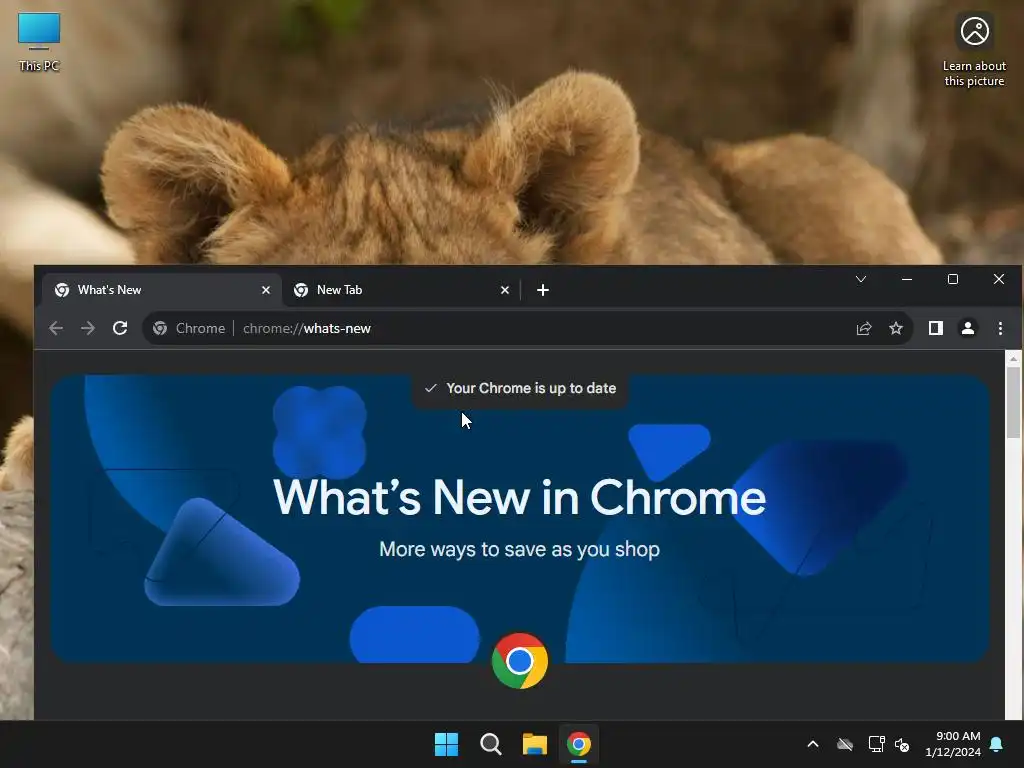Click the Chrome taskbar icon
Viewport: 1024px width, 768px height.
[579, 744]
